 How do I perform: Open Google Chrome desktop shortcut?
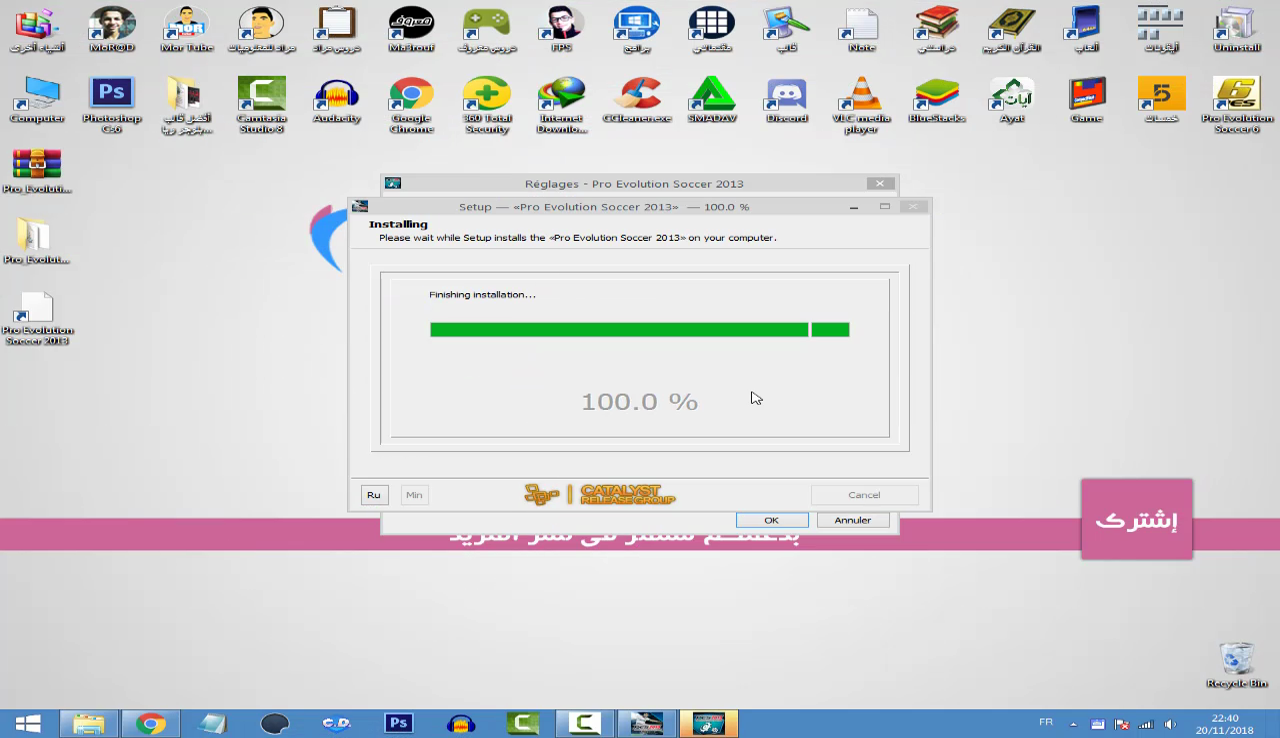[x=411, y=105]
